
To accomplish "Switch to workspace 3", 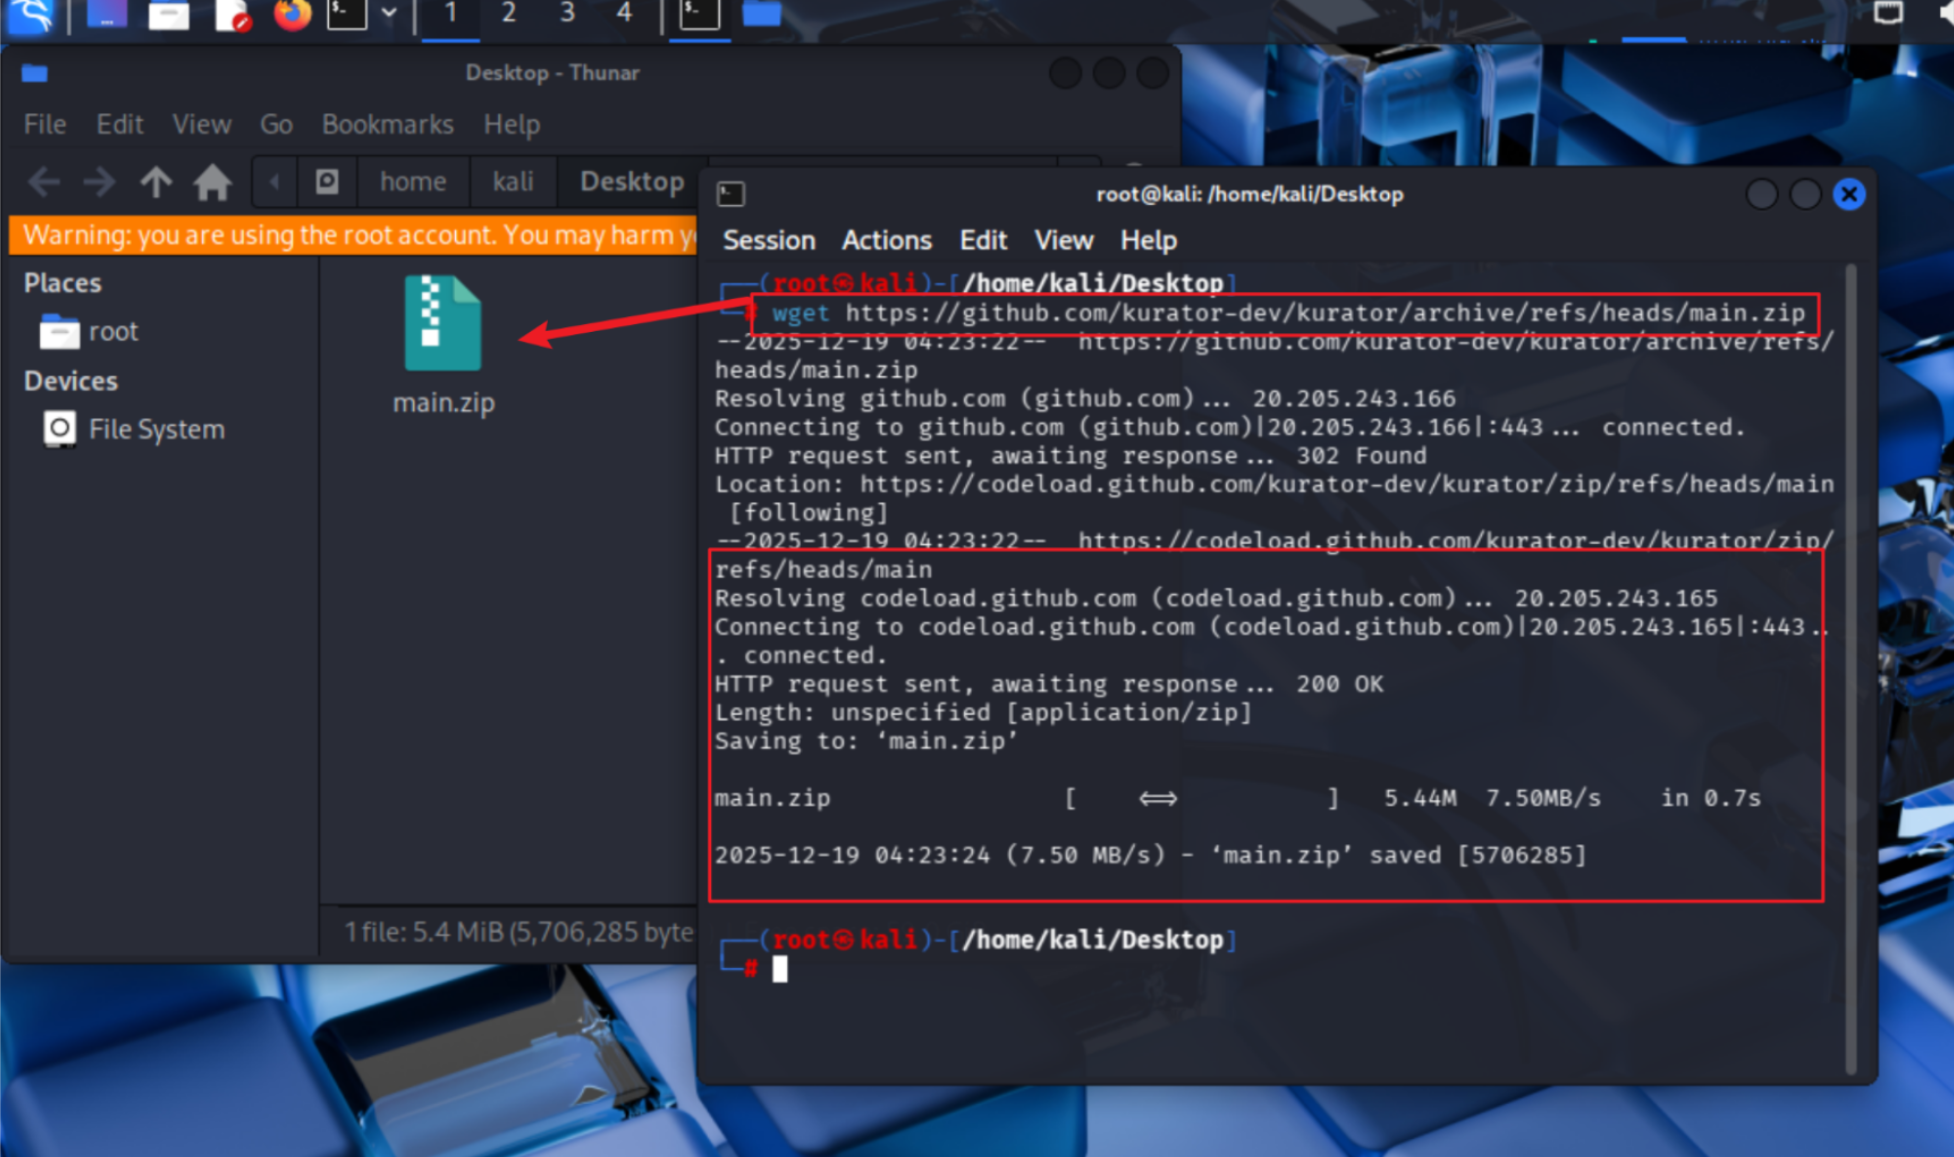I will click(567, 14).
